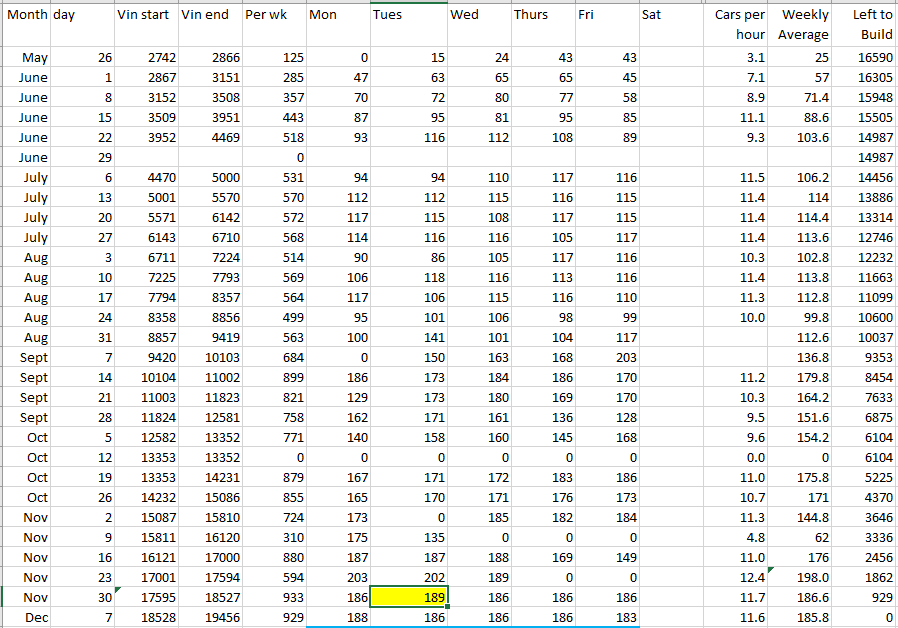Viewport: 898px width, 628px height.
Task: Select the Weekly Average cell showing 198.0
Action: pos(802,577)
